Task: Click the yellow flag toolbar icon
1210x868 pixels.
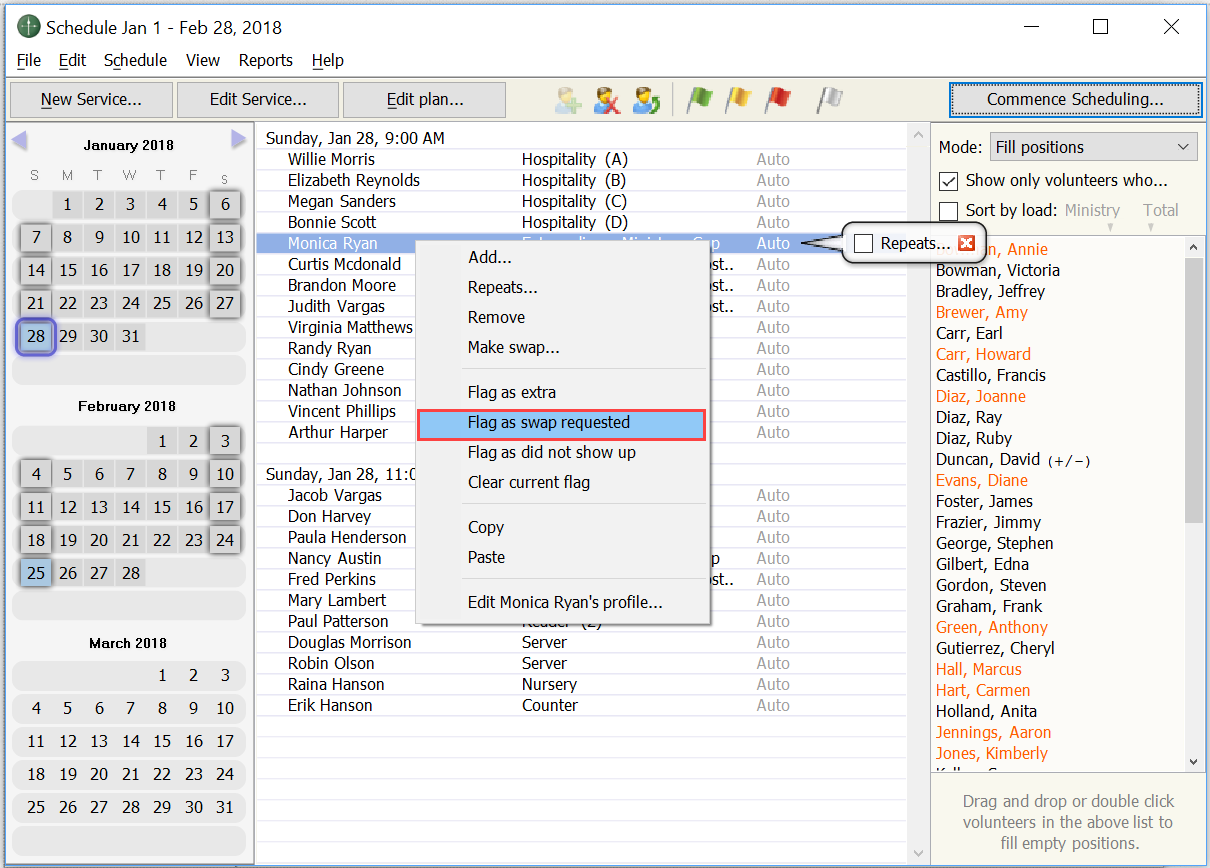Action: 738,100
